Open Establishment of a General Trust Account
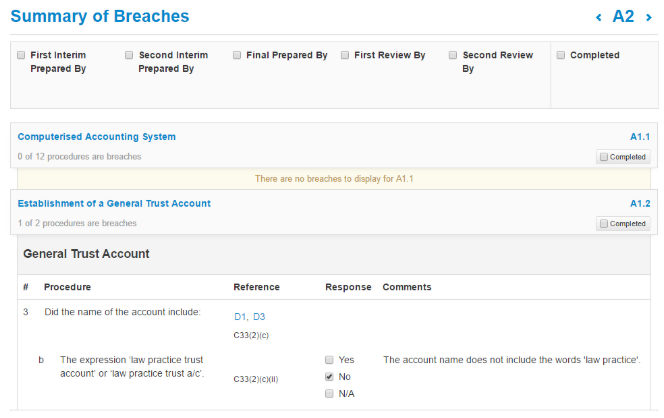This screenshot has height=418, width=664. coord(114,203)
